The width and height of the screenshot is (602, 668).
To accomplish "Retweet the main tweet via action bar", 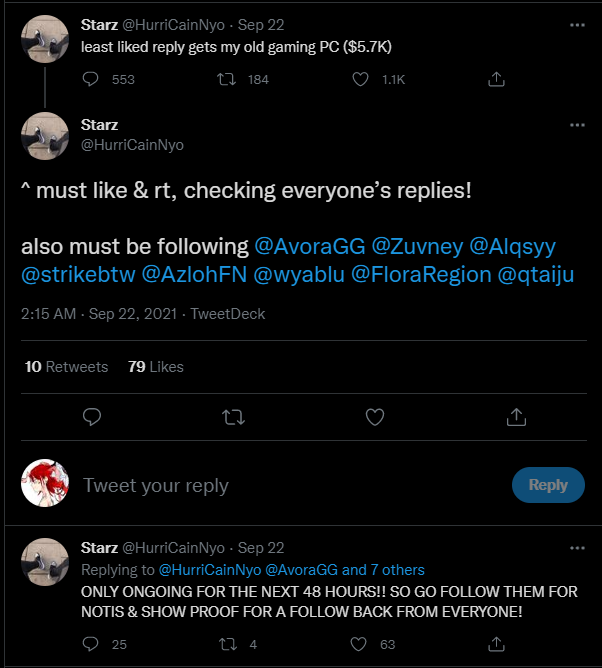I will click(x=233, y=415).
